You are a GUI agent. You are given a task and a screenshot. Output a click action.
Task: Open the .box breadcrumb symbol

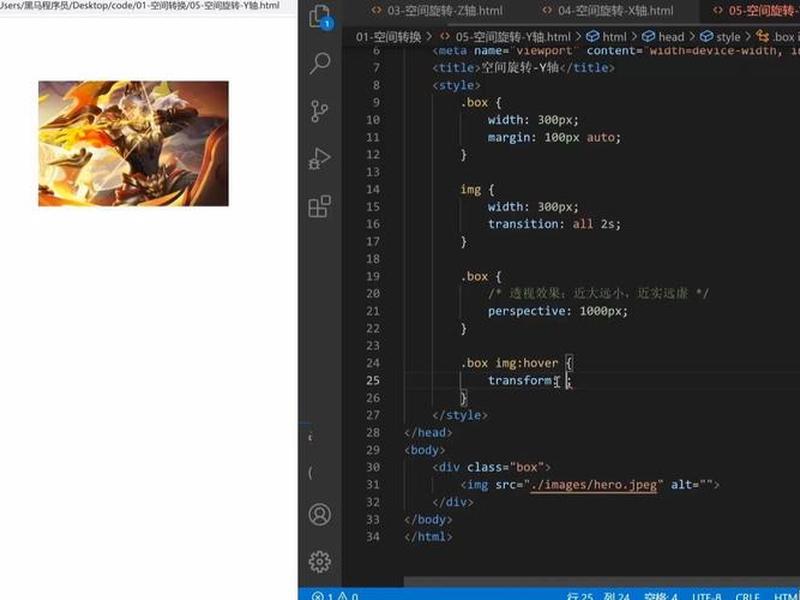tap(776, 37)
